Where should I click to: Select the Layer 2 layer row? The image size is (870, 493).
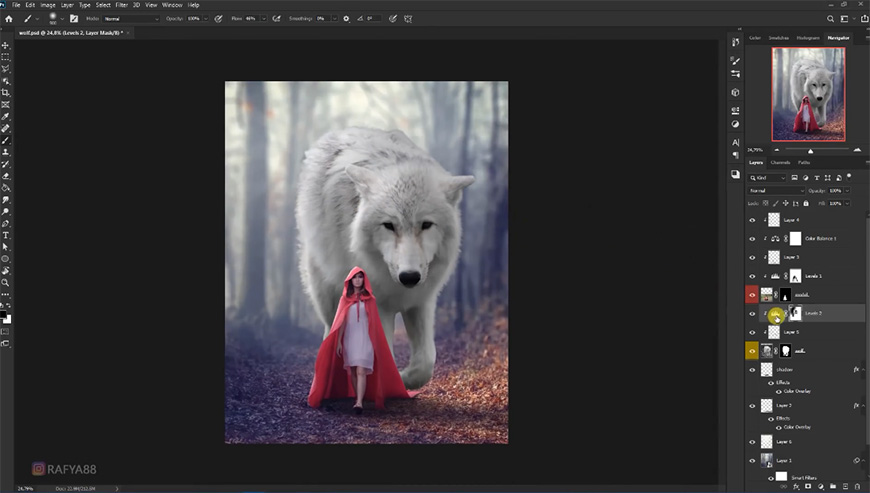point(807,406)
